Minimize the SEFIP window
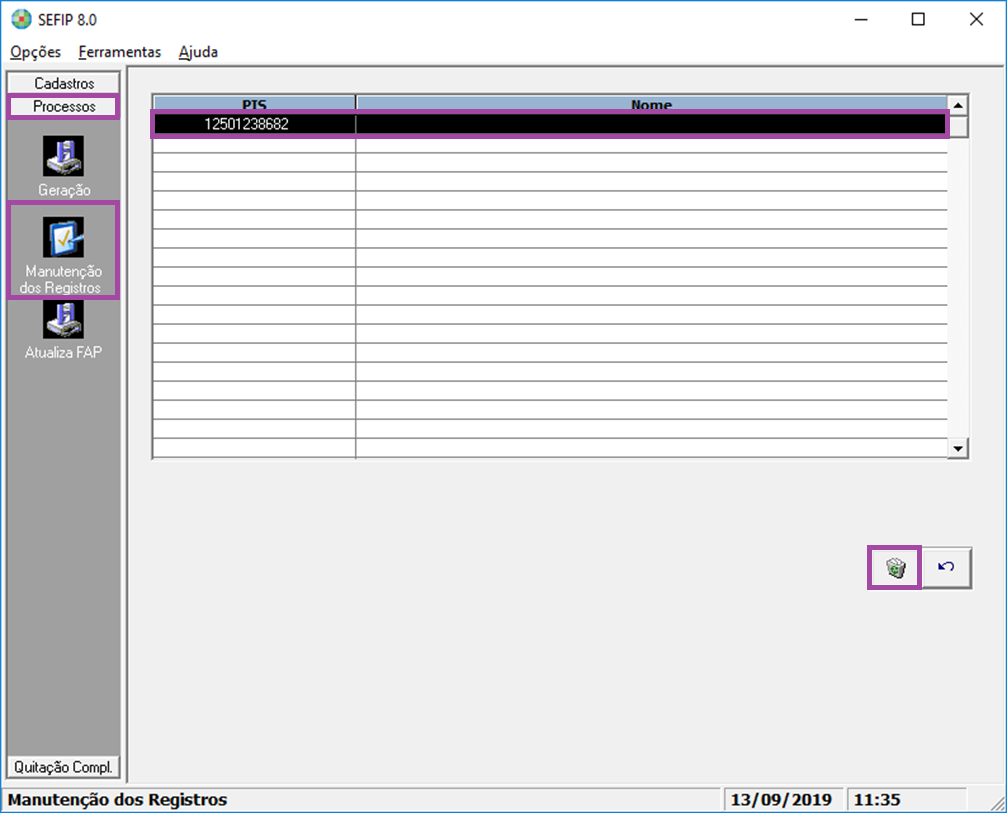Viewport: 1007px width, 813px height. click(861, 19)
